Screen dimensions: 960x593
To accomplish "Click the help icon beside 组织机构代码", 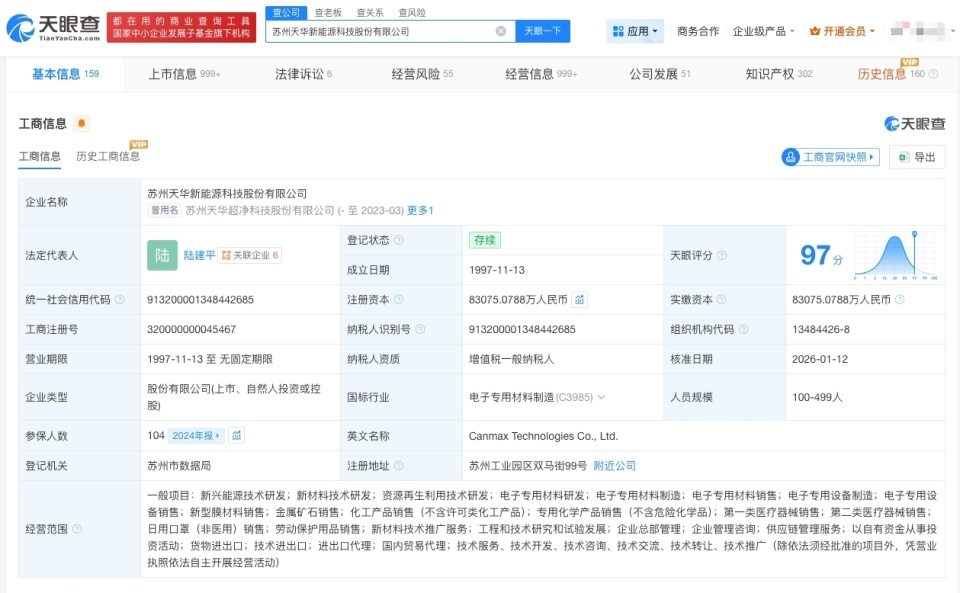I will 743,329.
